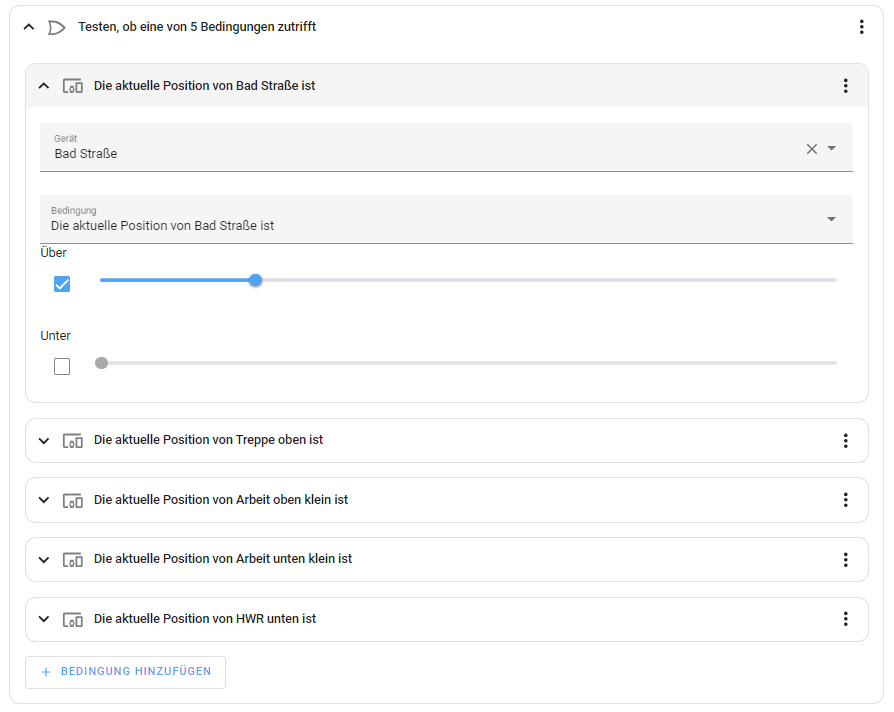
Task: Click the device icon beside Treppe oben condition
Action: point(73,440)
